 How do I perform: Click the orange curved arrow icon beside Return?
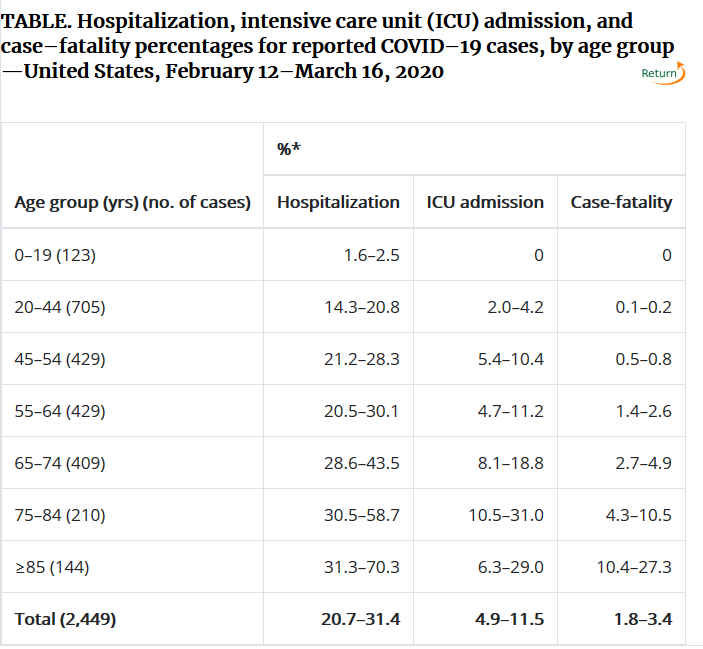point(682,72)
